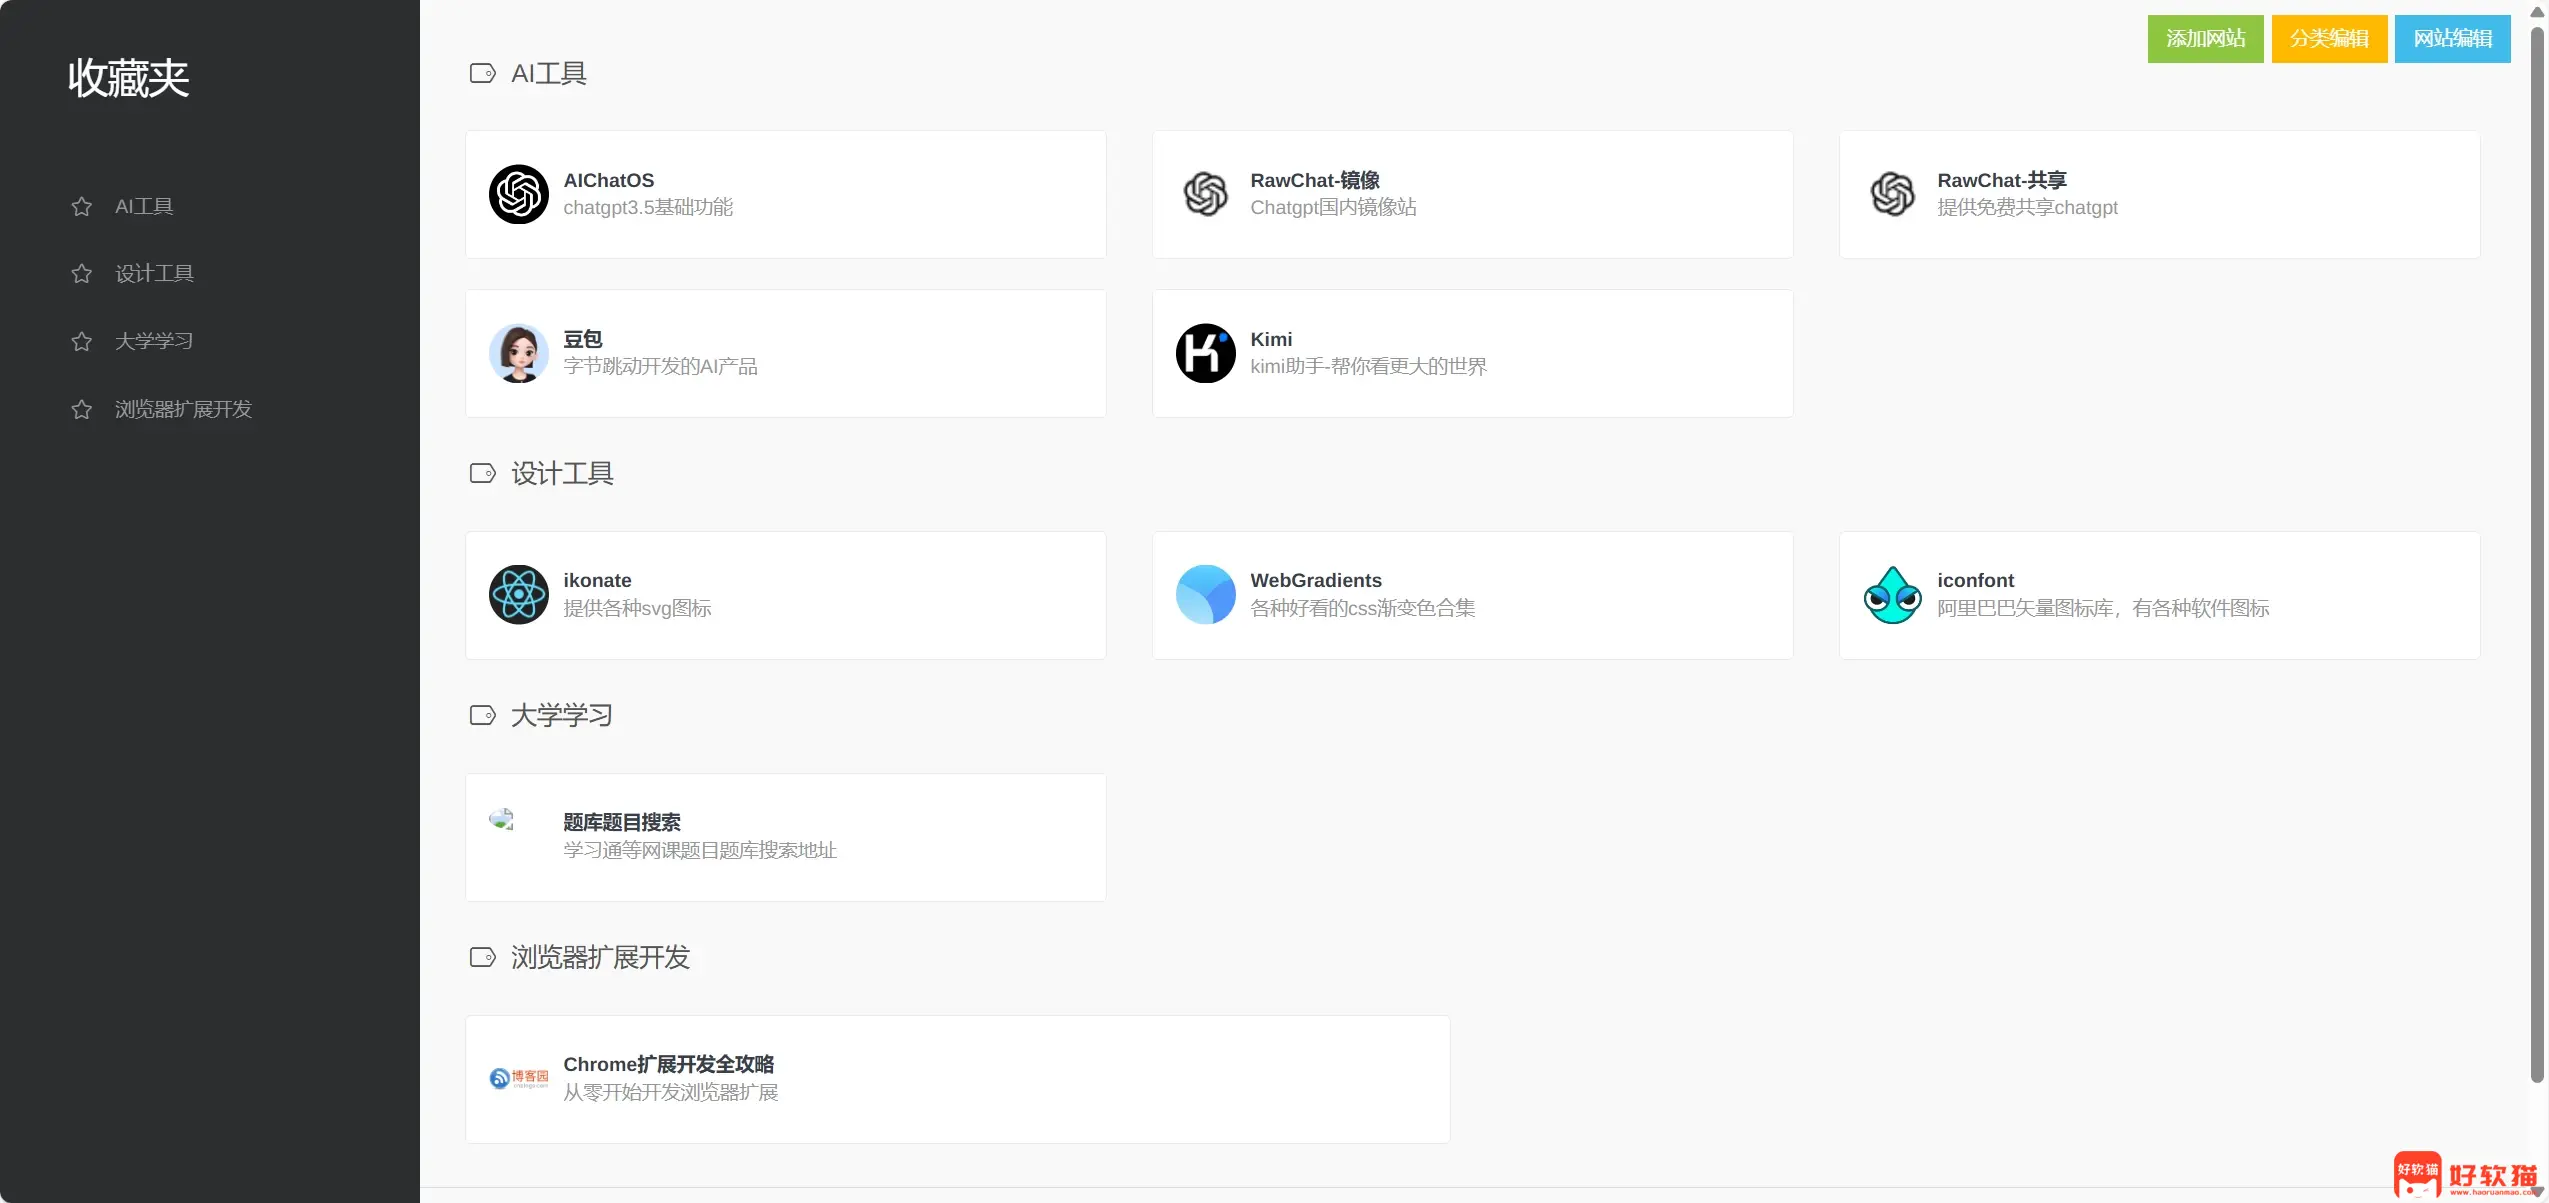Click the description 从零开始开发浏览器扩展
The height and width of the screenshot is (1203, 2549).
point(670,1092)
